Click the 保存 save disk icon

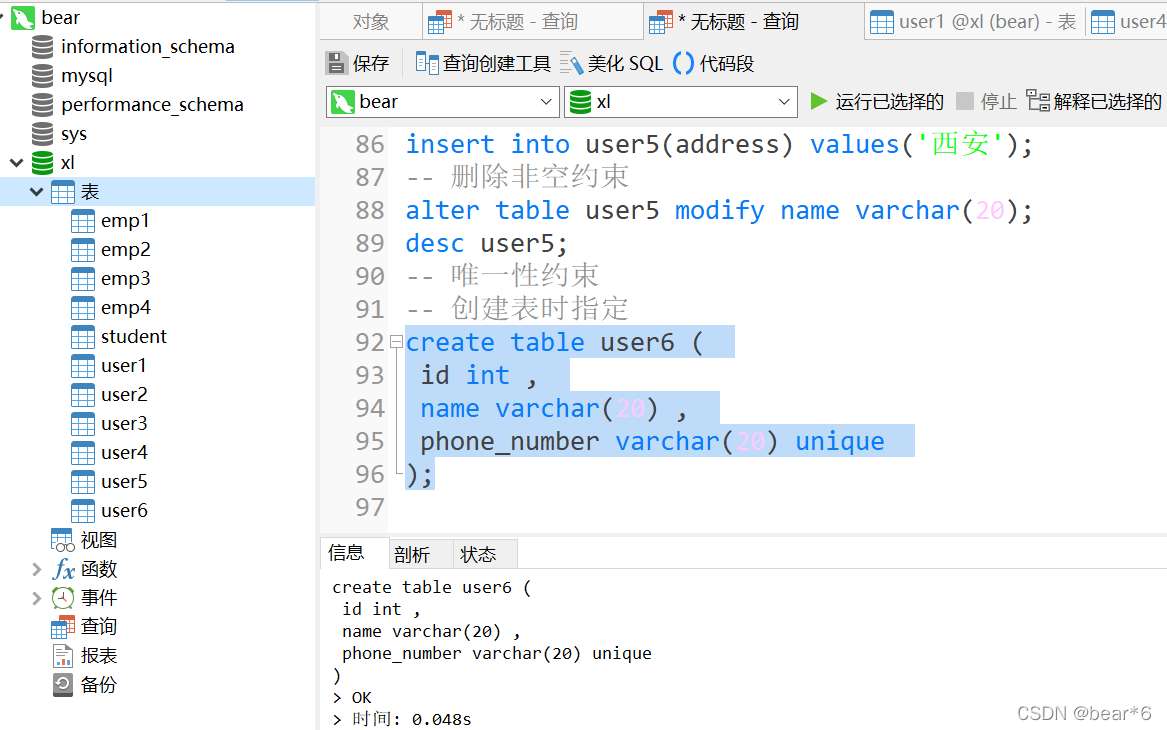click(337, 63)
